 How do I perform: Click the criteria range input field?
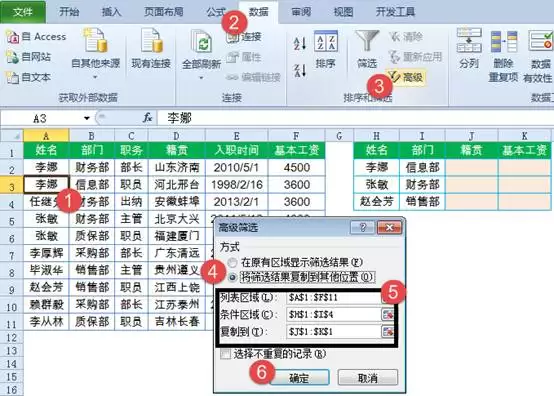click(333, 314)
